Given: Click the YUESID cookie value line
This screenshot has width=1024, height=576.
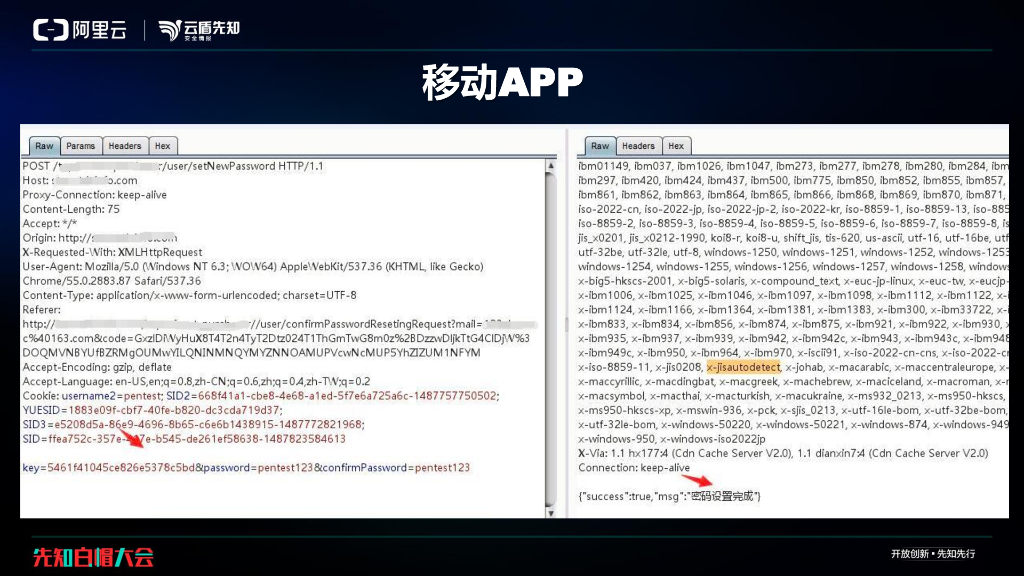Looking at the screenshot, I should [x=152, y=410].
